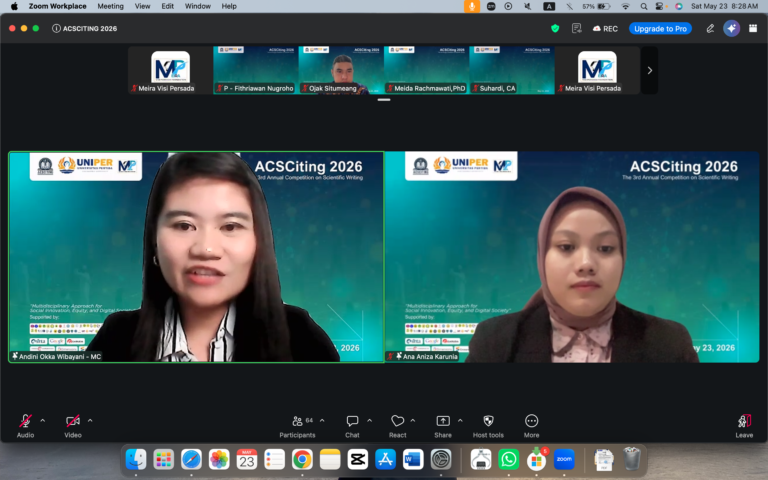768x480 pixels.
Task: Expand the Participants options chevron
Action: point(322,421)
